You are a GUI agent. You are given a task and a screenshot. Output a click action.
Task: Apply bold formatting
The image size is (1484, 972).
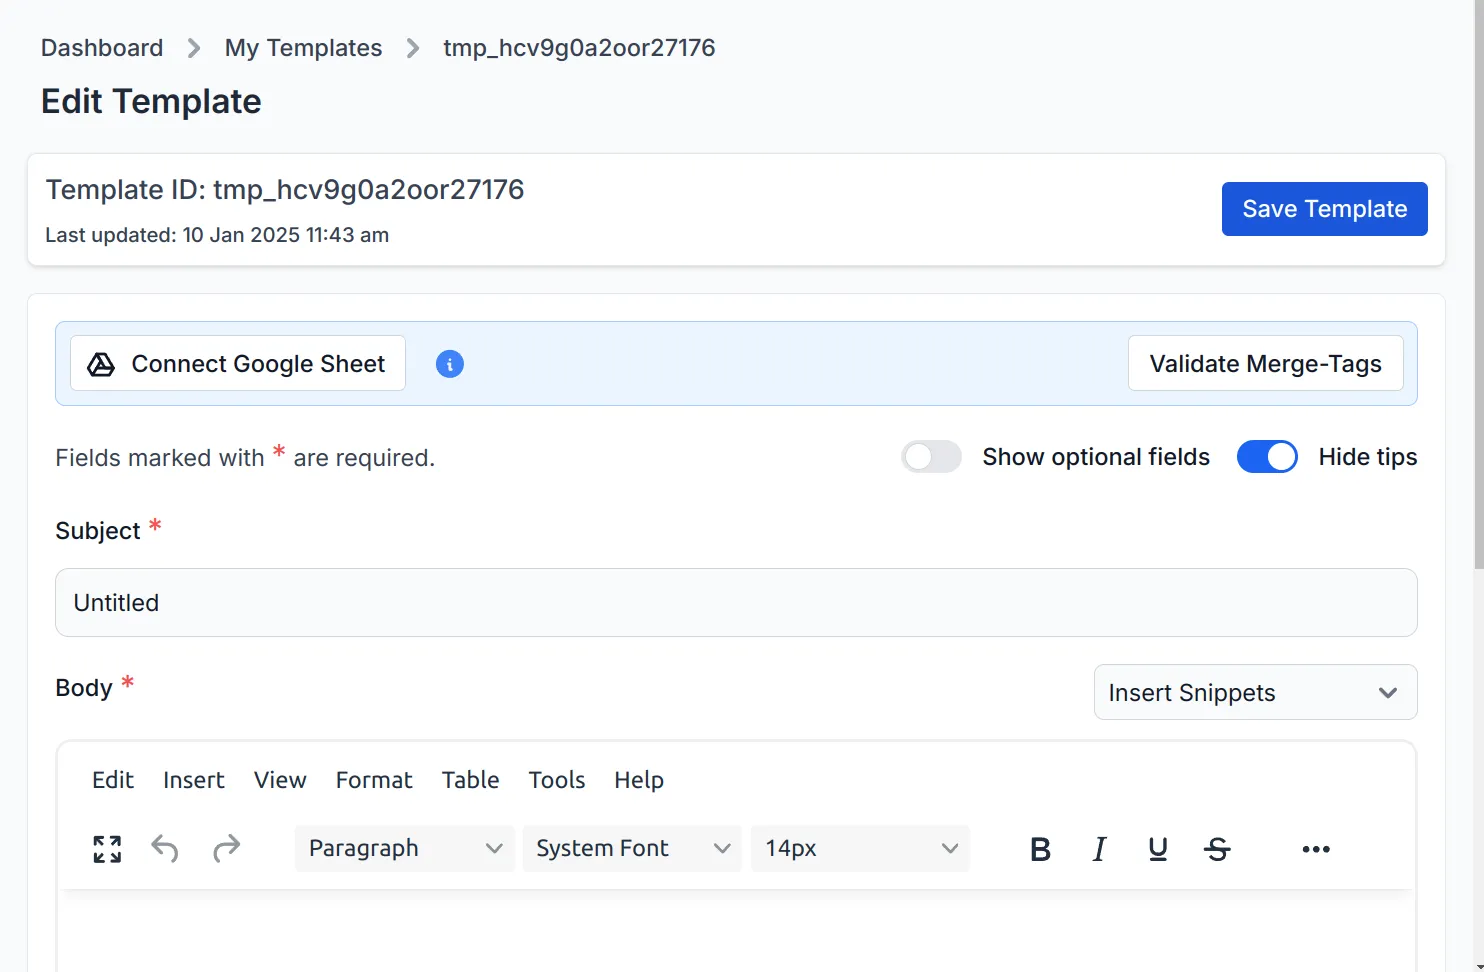[x=1040, y=848]
